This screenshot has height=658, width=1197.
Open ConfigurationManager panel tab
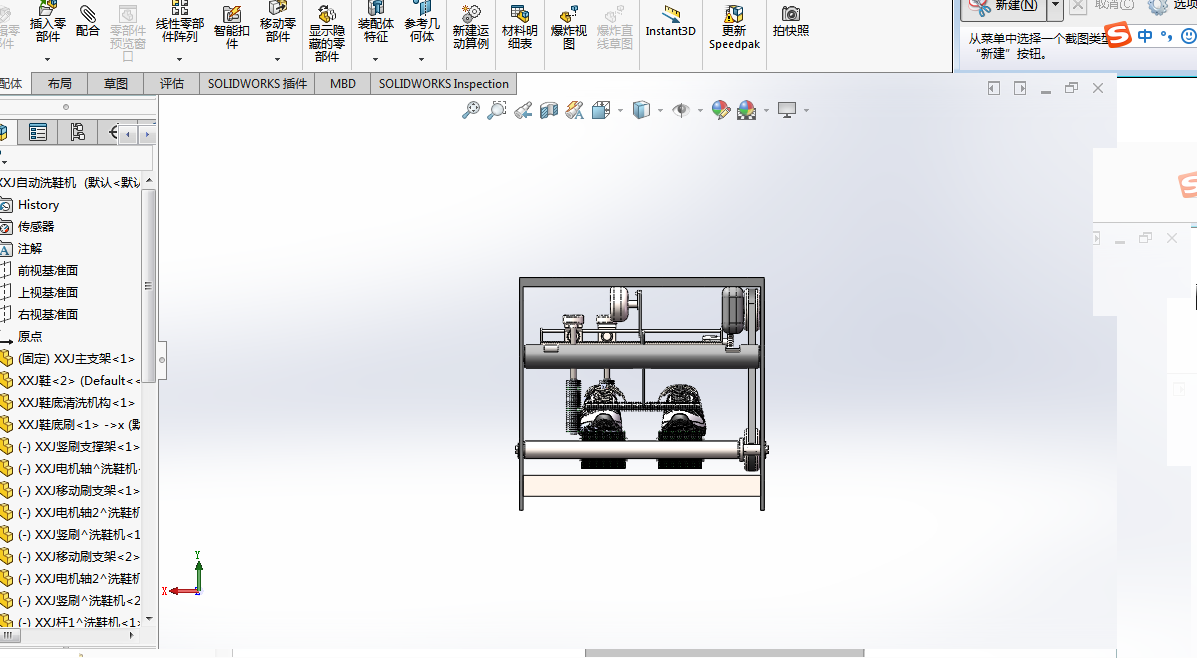coord(77,132)
